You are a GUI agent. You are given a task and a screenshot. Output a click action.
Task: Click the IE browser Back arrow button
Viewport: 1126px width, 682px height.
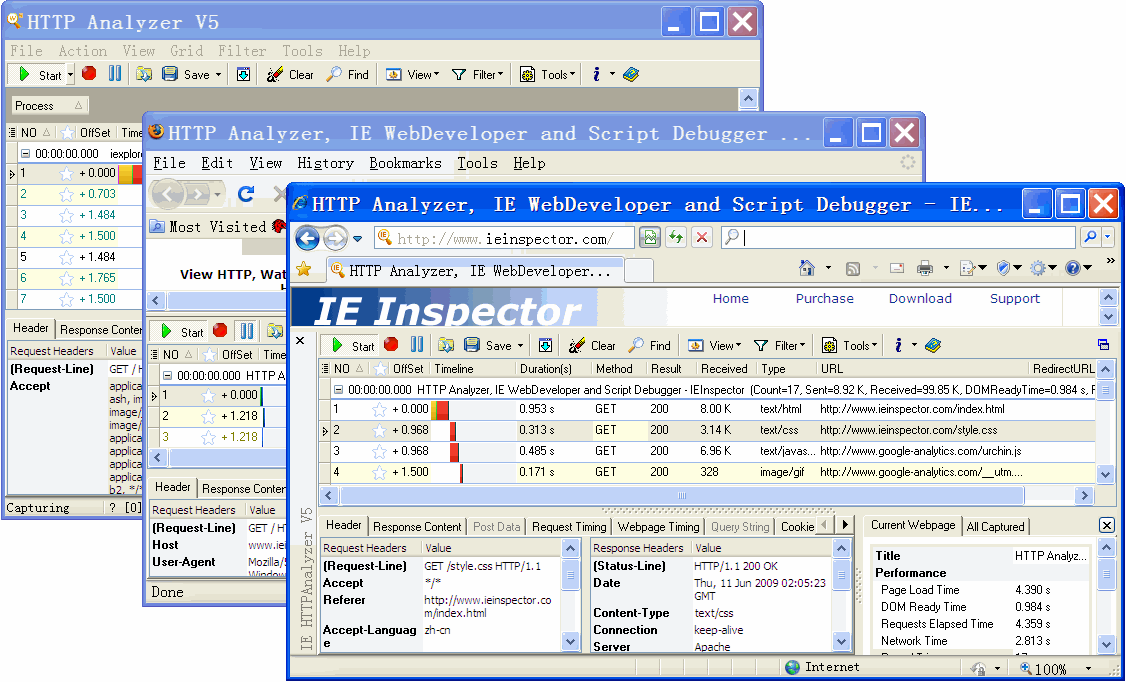[x=308, y=238]
